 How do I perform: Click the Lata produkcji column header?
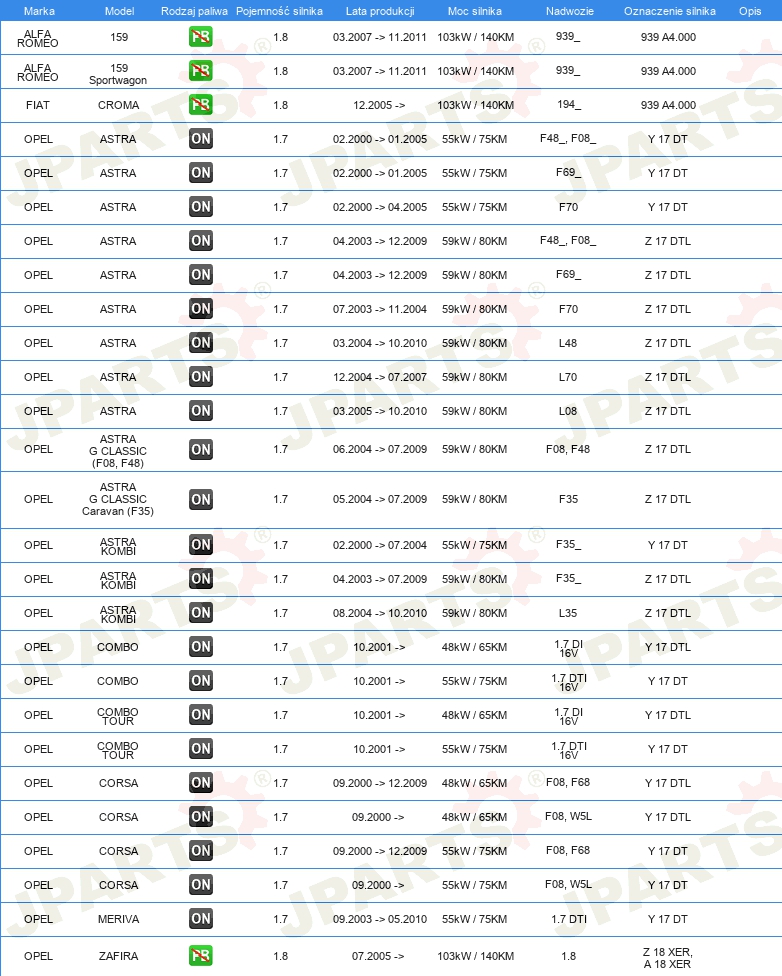[x=380, y=11]
